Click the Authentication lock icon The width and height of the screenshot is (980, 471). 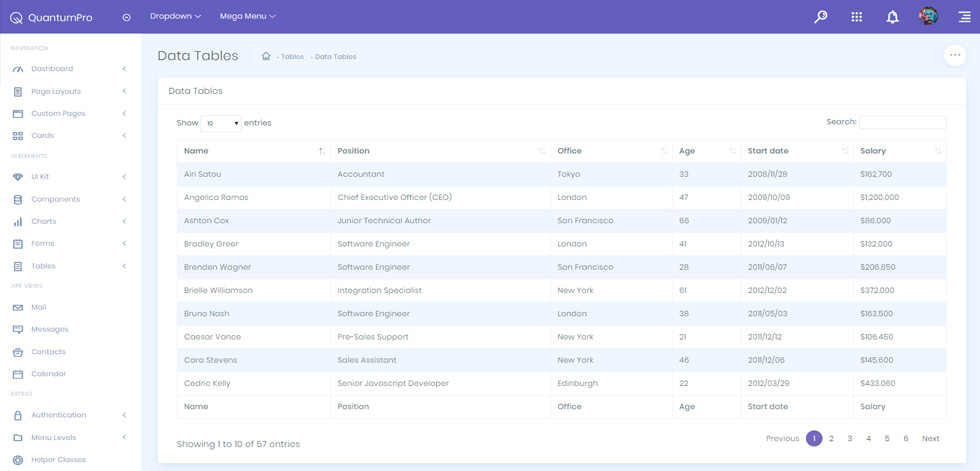[18, 415]
